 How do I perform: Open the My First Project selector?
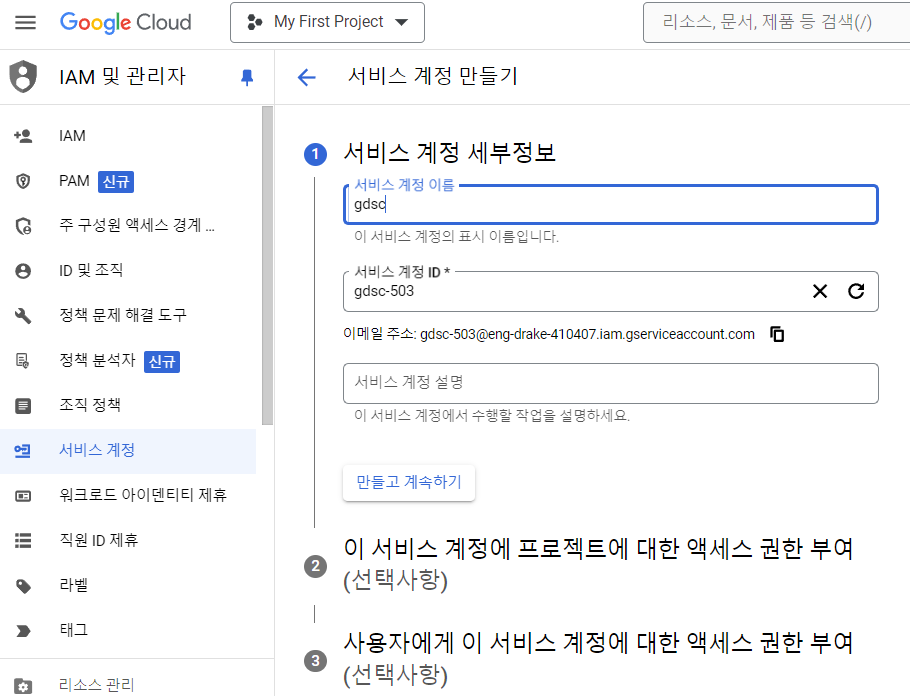(x=327, y=23)
